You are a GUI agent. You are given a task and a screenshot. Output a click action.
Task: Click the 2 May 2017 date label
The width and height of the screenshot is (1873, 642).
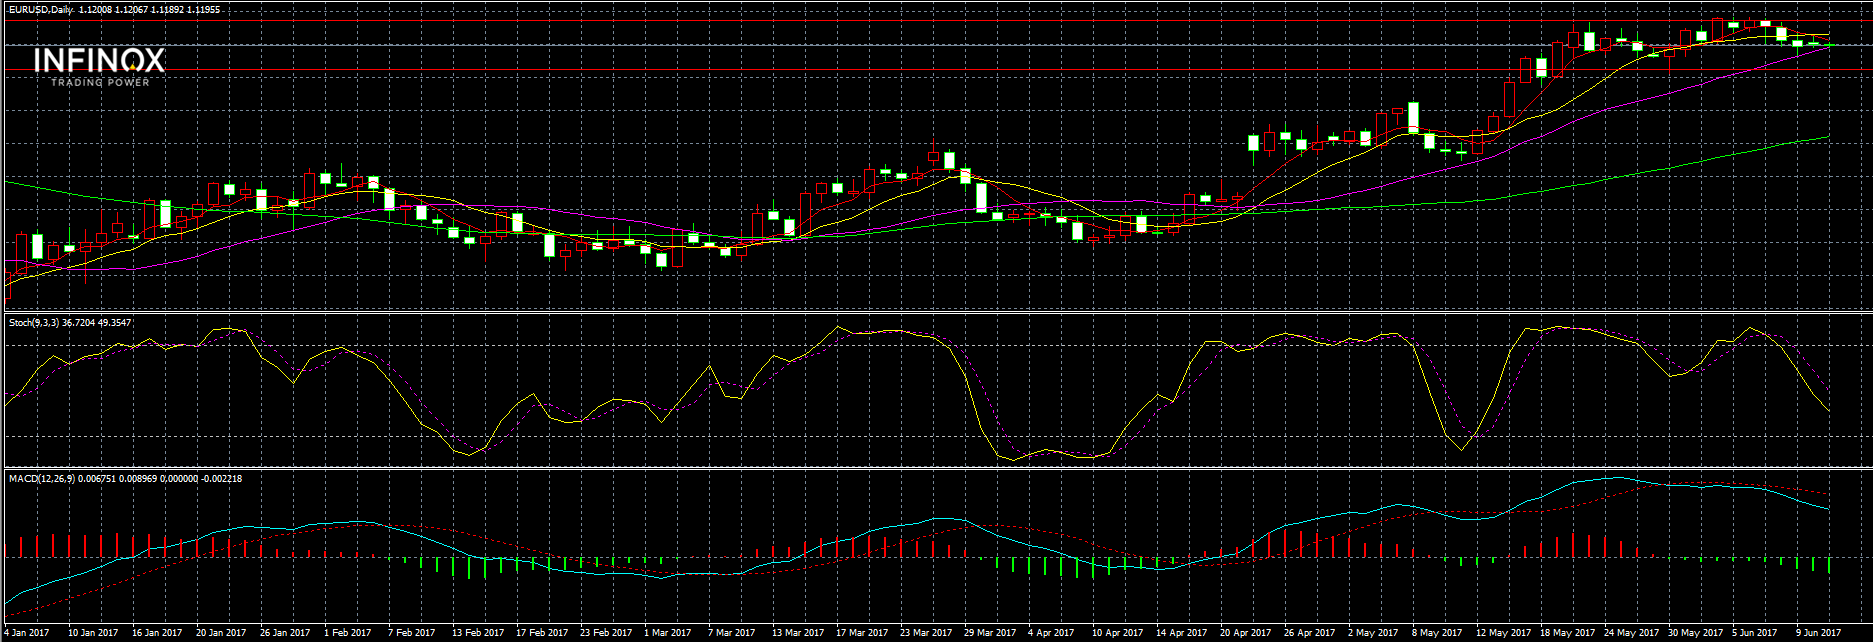tap(1372, 633)
